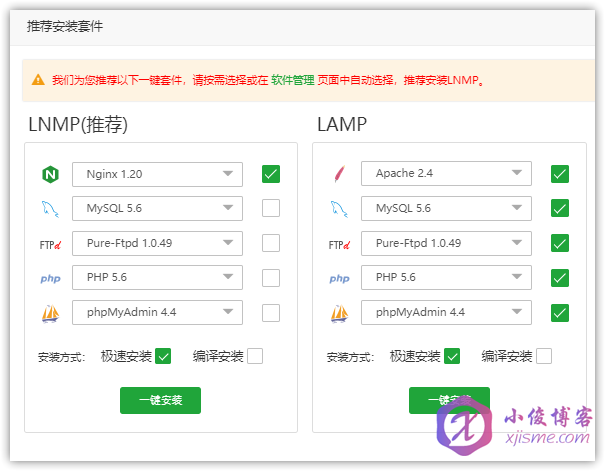Image resolution: width=605 pixels, height=471 pixels.
Task: Click the Nginx logo icon in LNMP
Action: 50,174
